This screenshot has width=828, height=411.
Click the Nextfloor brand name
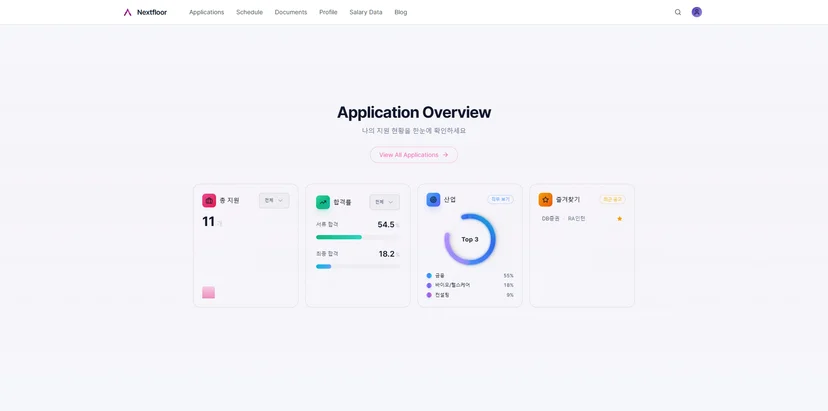click(152, 12)
